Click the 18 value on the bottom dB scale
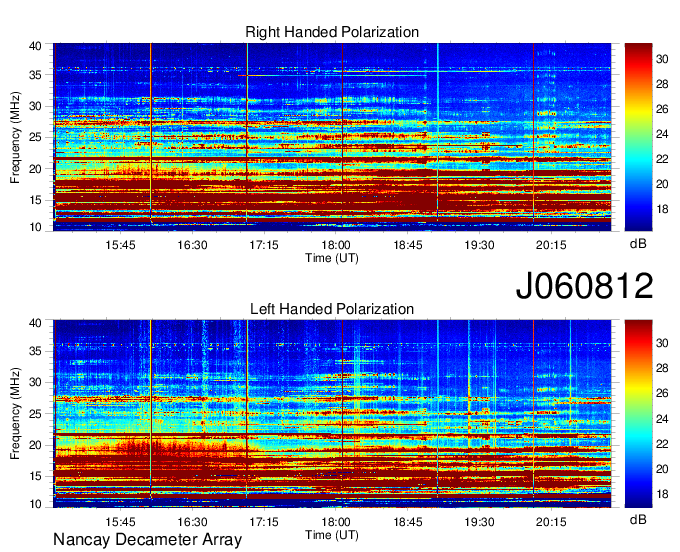This screenshot has height=552, width=680. pyautogui.click(x=662, y=494)
